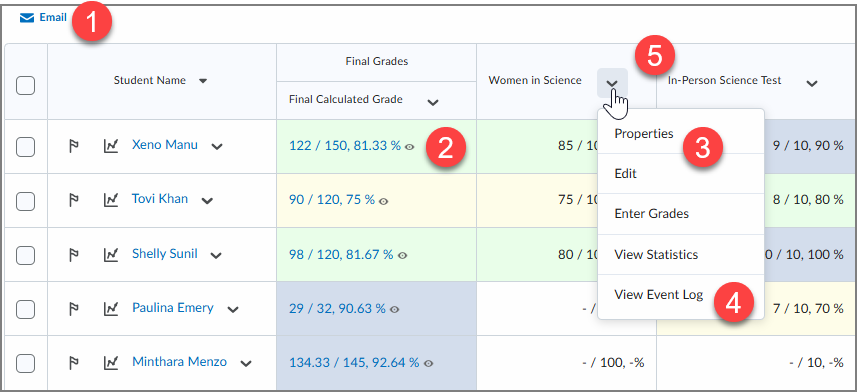This screenshot has height=392, width=857.
Task: Choose Enter Grades from the context menu
Action: point(651,214)
